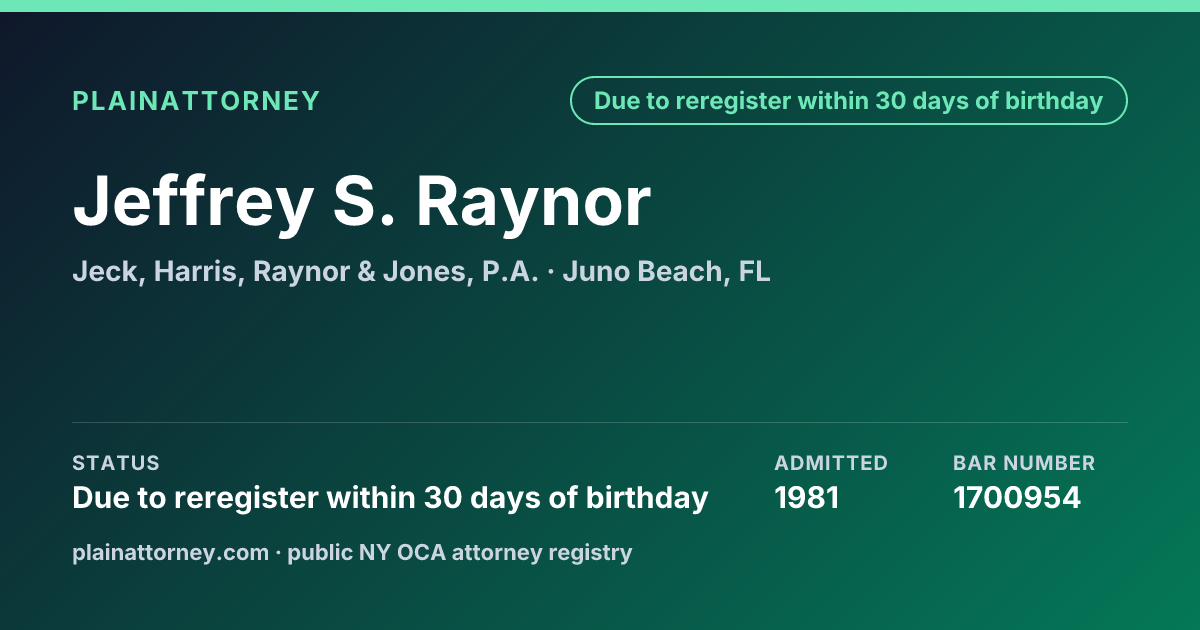Screen dimensions: 1200x630
Task: Click the STATUS label
Action: click(x=116, y=463)
